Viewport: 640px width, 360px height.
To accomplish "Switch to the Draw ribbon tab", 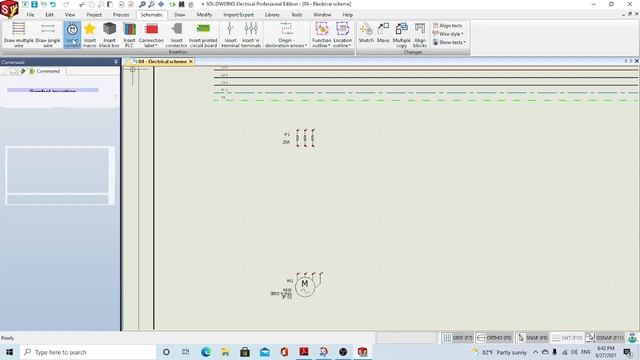I will [x=180, y=15].
